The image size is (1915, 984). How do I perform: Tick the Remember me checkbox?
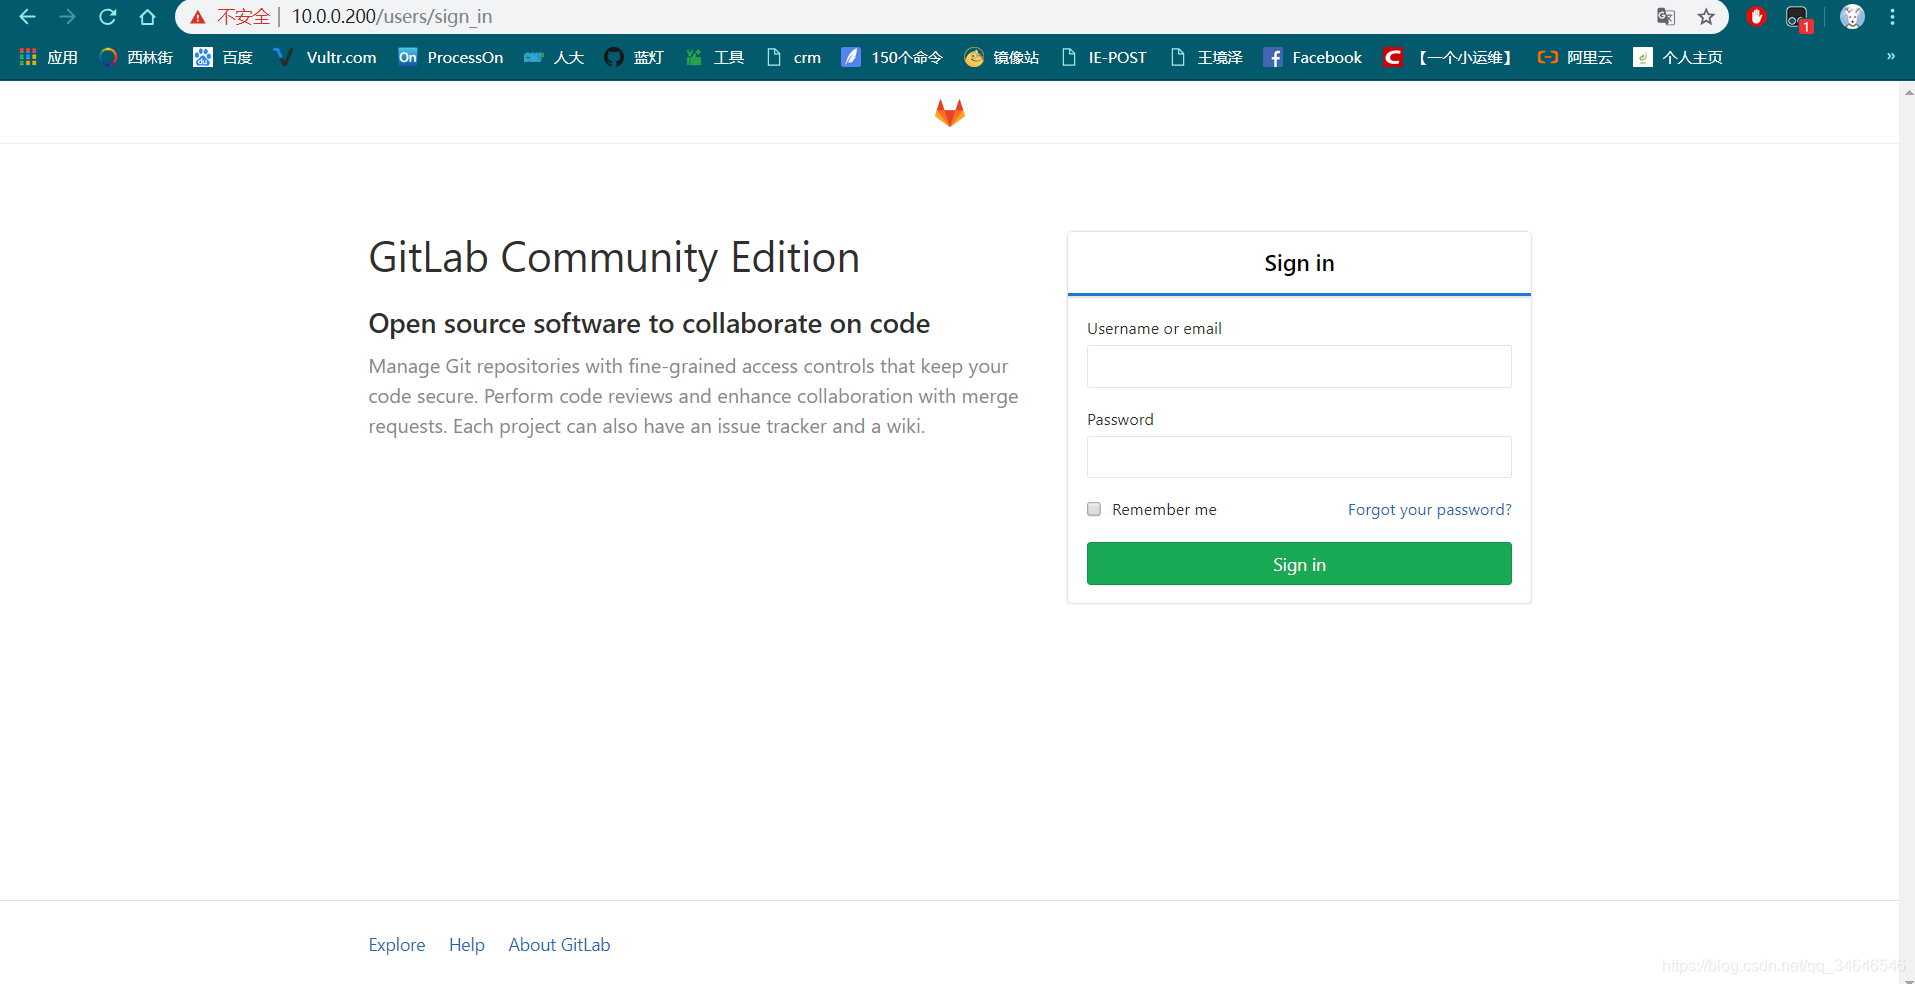[1094, 509]
